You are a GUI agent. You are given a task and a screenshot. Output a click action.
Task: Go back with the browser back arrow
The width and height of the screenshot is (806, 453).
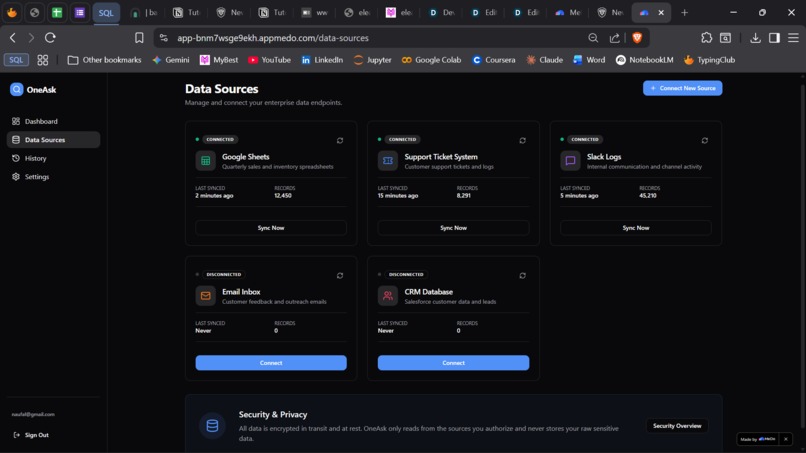13,38
